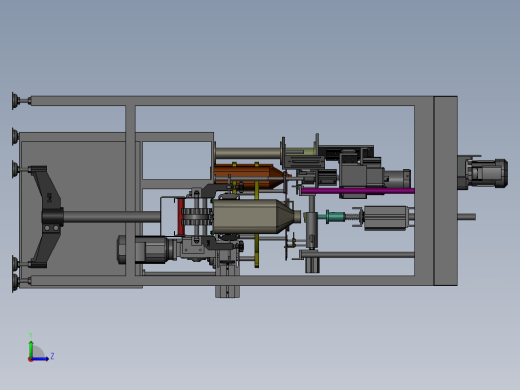Select the meshing gear pair near red plate
Viewport: 520px width, 390px height.
coord(197,217)
